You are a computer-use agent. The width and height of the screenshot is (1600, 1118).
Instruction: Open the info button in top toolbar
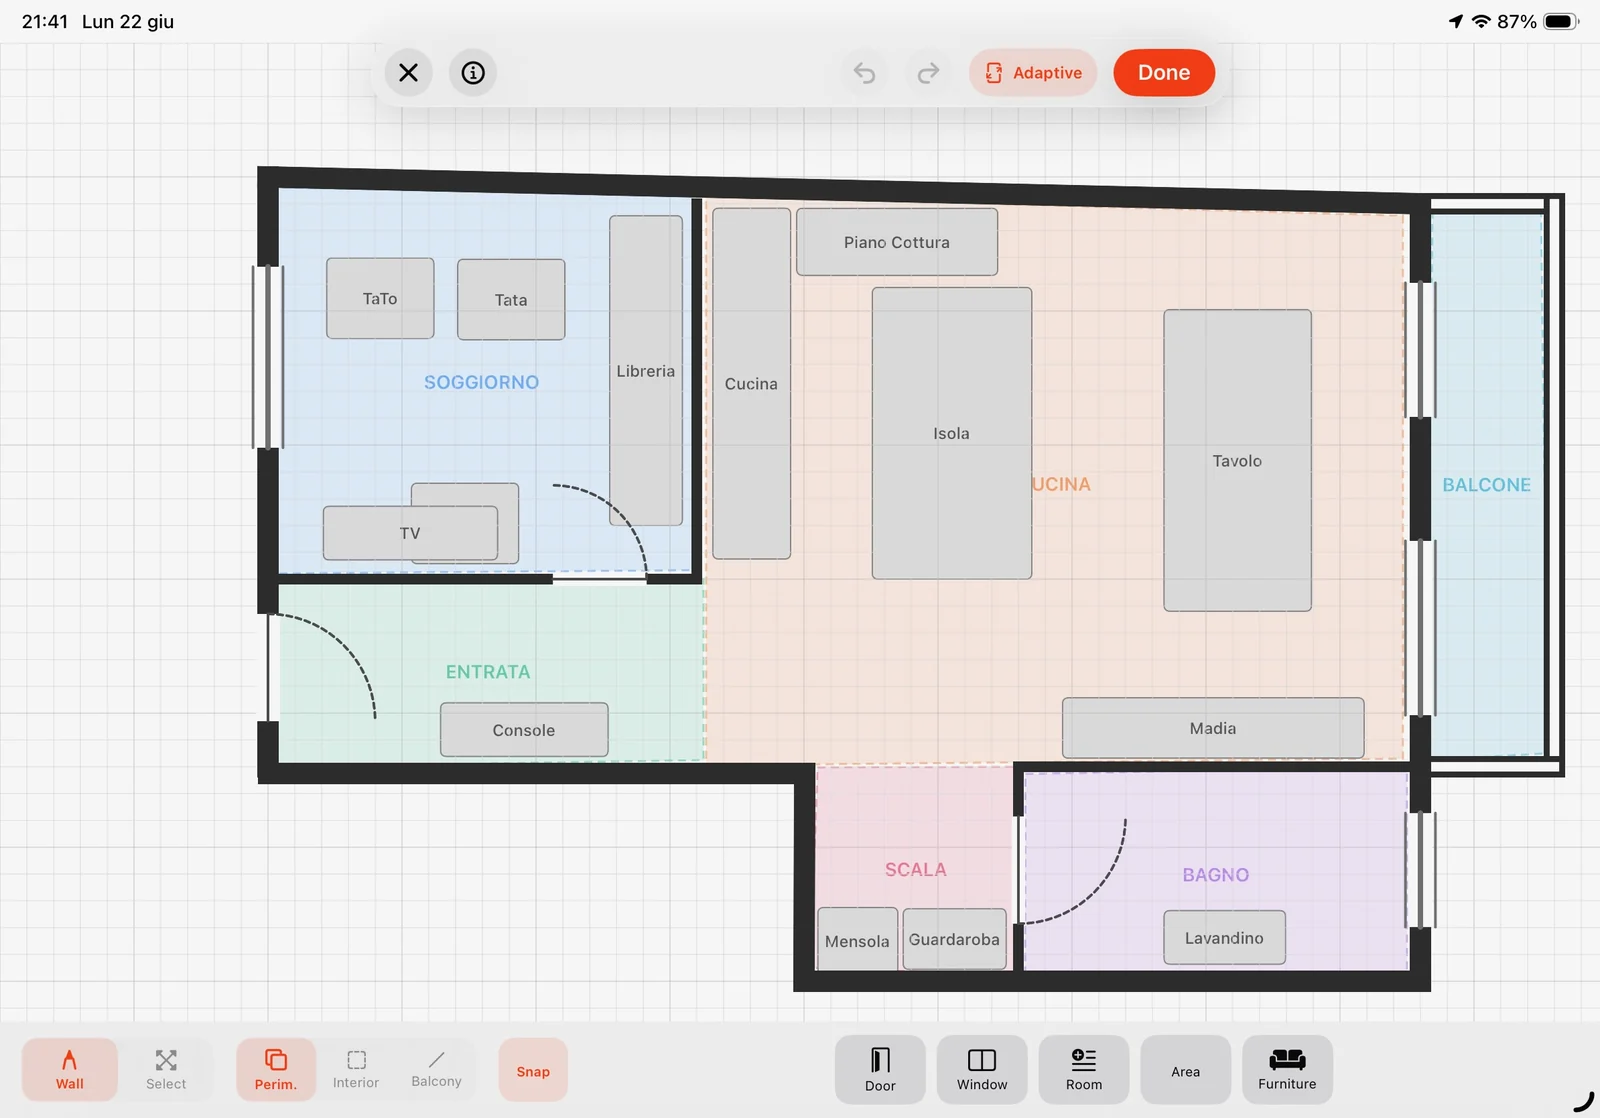point(473,73)
